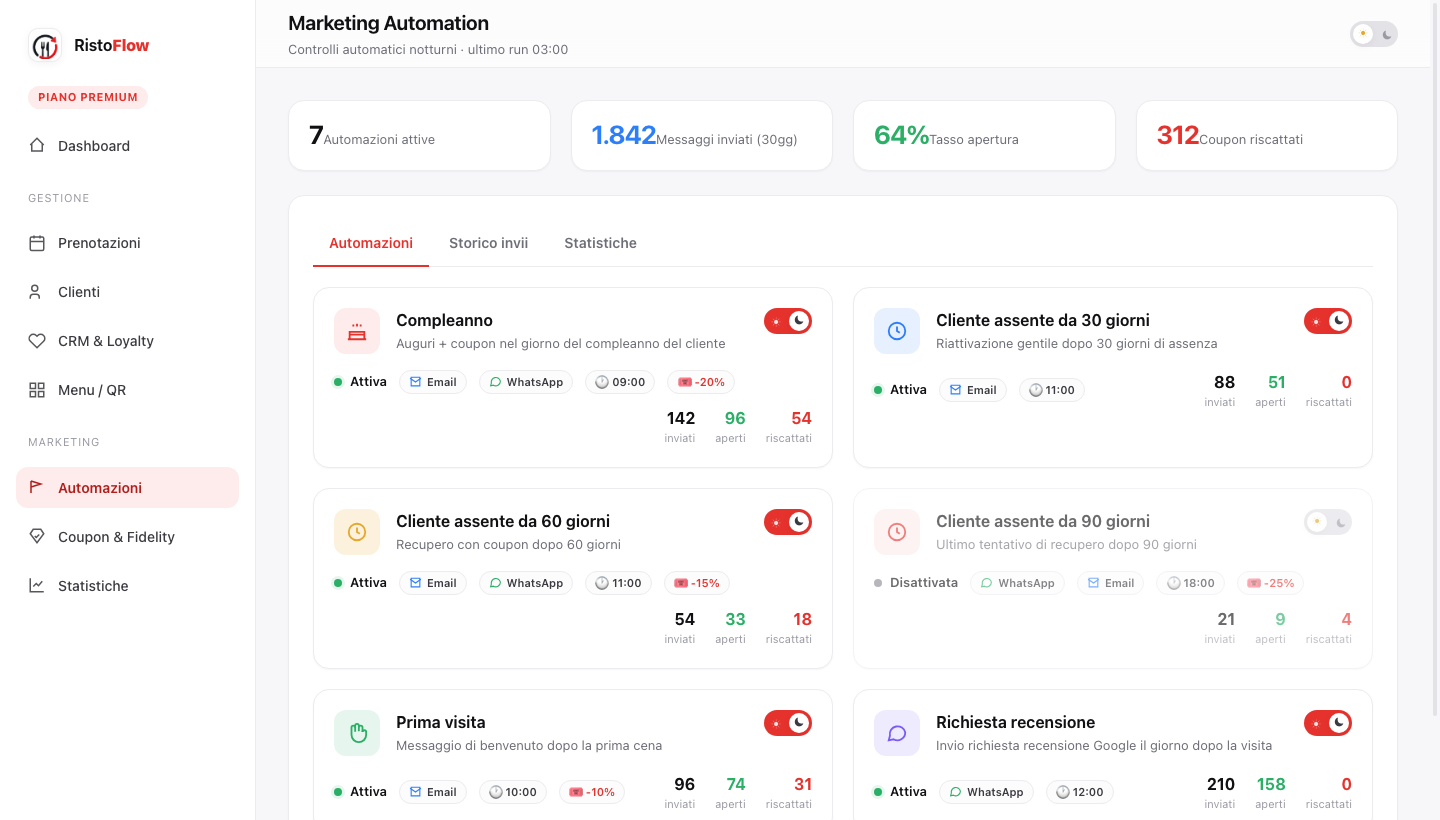
Task: Toggle the dark mode switch in header
Action: point(1374,34)
